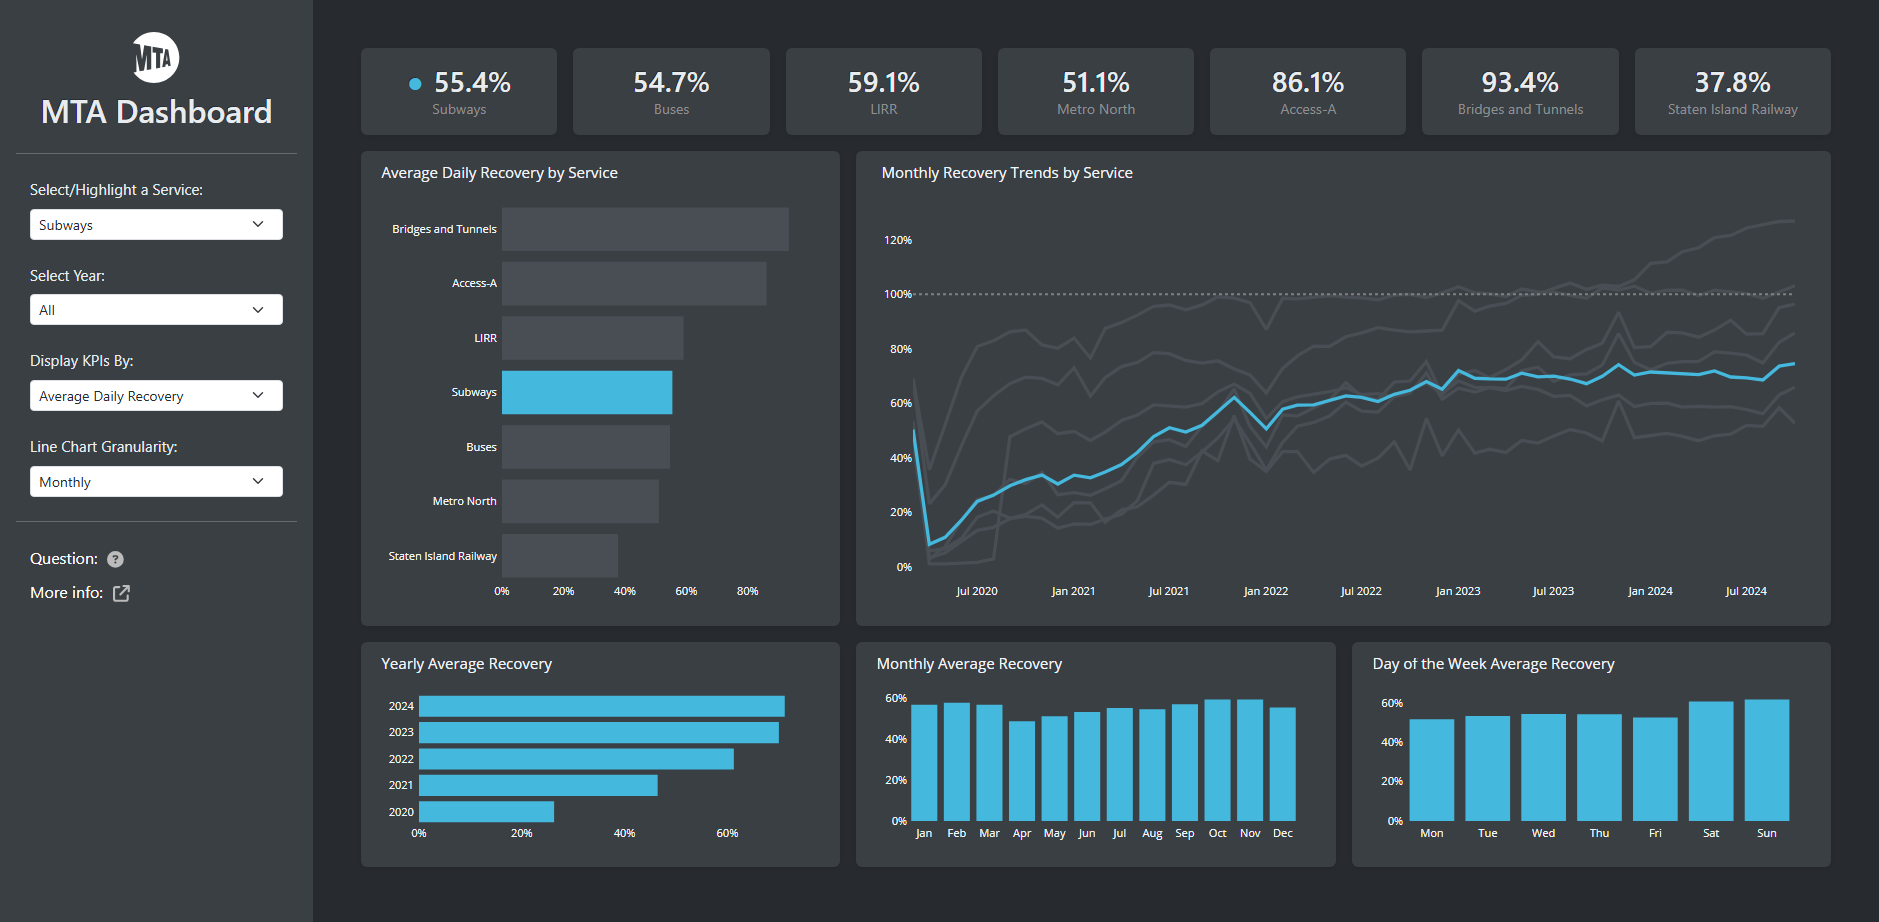Expand the Select/Highlight a Service dropdown
This screenshot has width=1879, height=922.
click(156, 225)
